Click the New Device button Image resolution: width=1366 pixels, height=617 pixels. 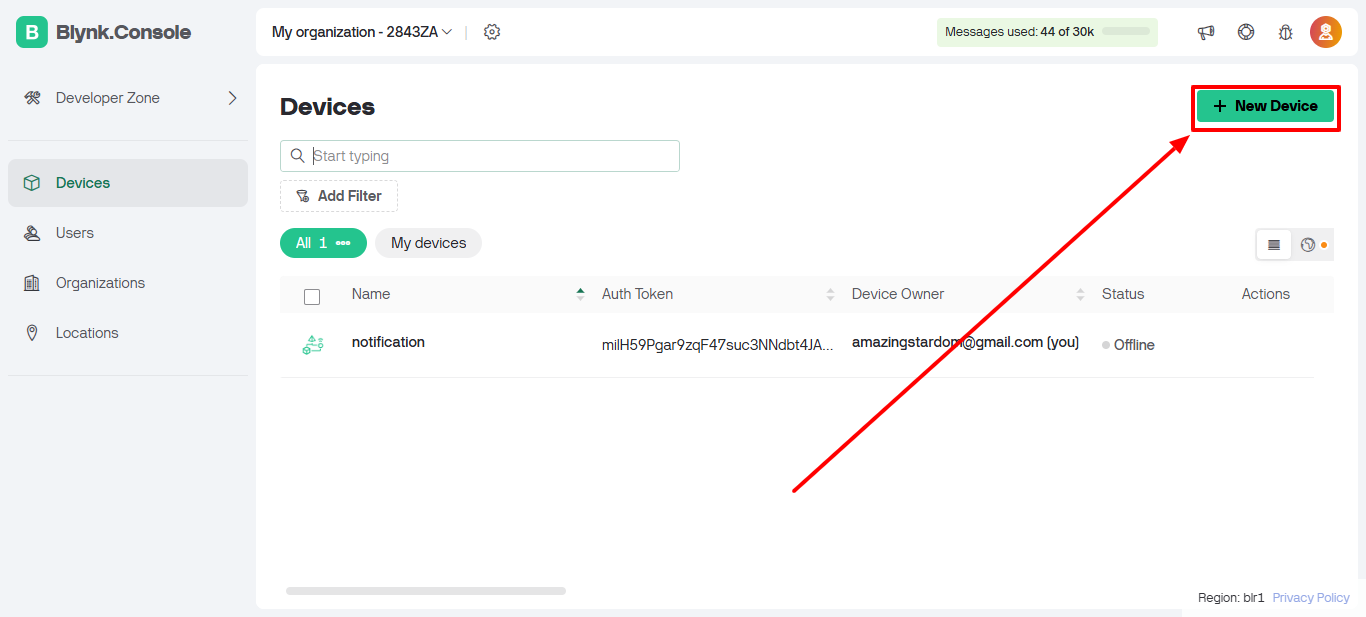(1265, 106)
